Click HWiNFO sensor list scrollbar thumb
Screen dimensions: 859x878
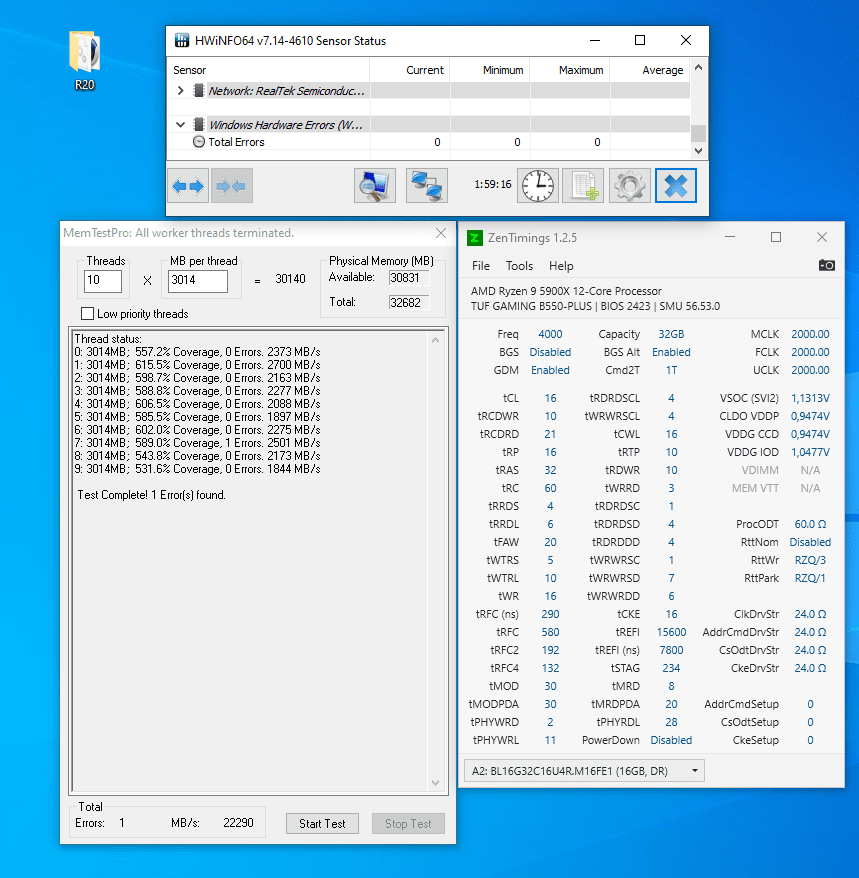[x=698, y=133]
